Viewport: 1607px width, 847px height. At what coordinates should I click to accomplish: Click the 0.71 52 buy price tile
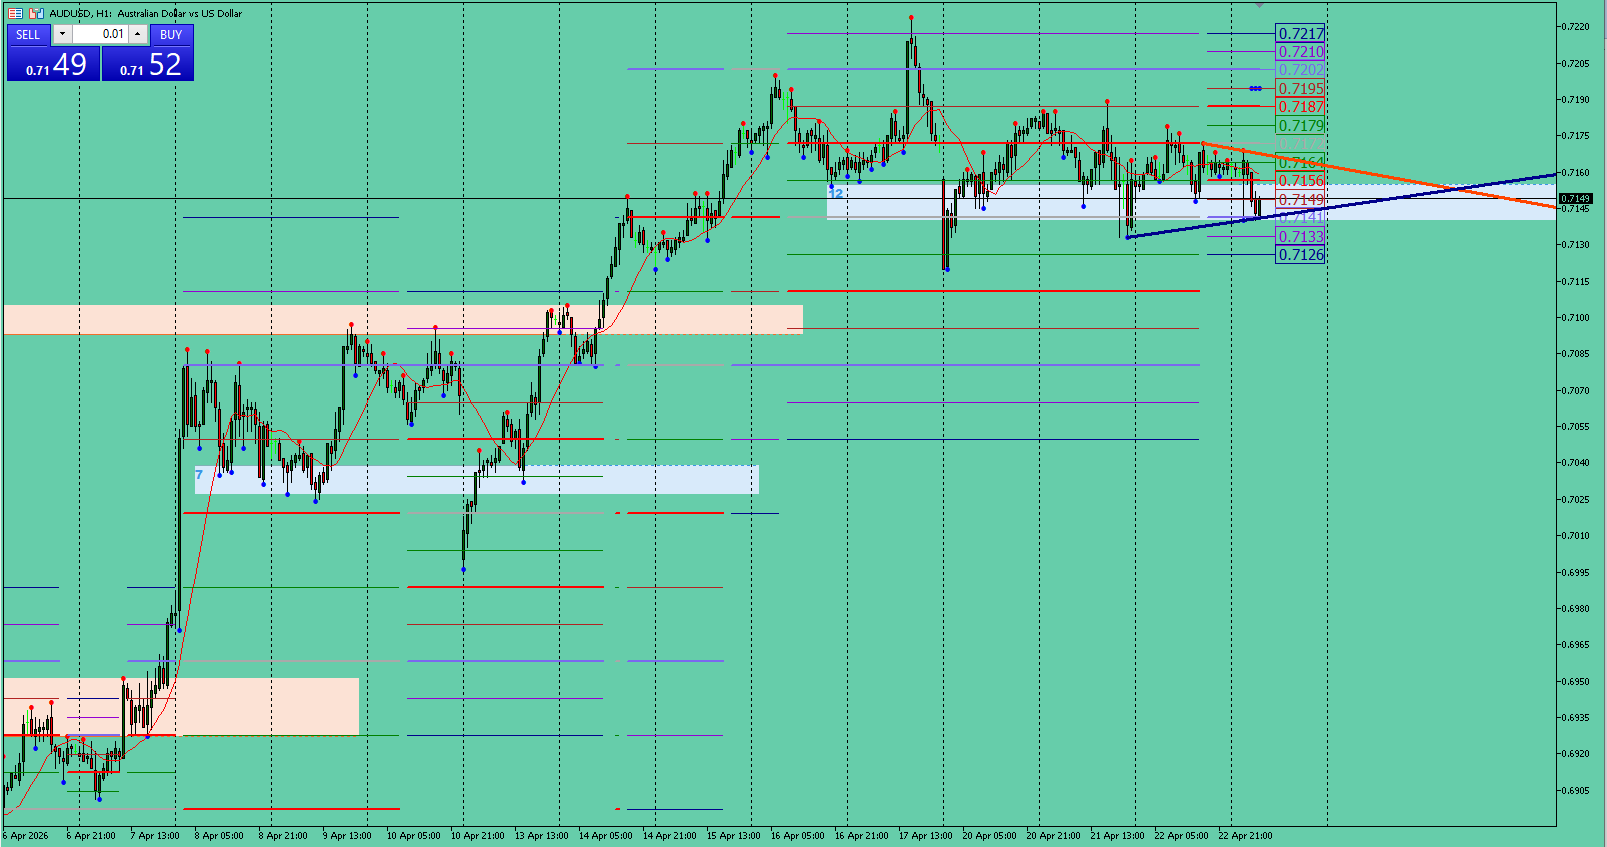click(x=148, y=64)
